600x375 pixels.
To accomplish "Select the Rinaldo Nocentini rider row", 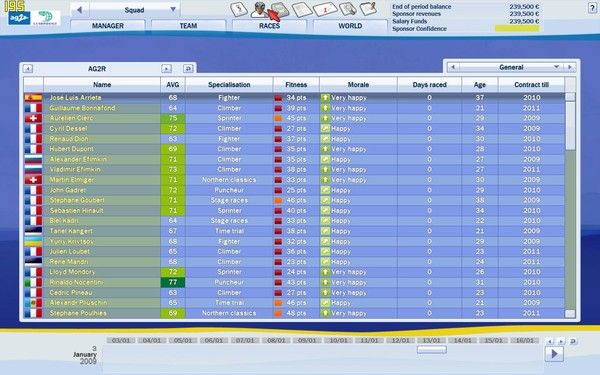I will (x=294, y=282).
